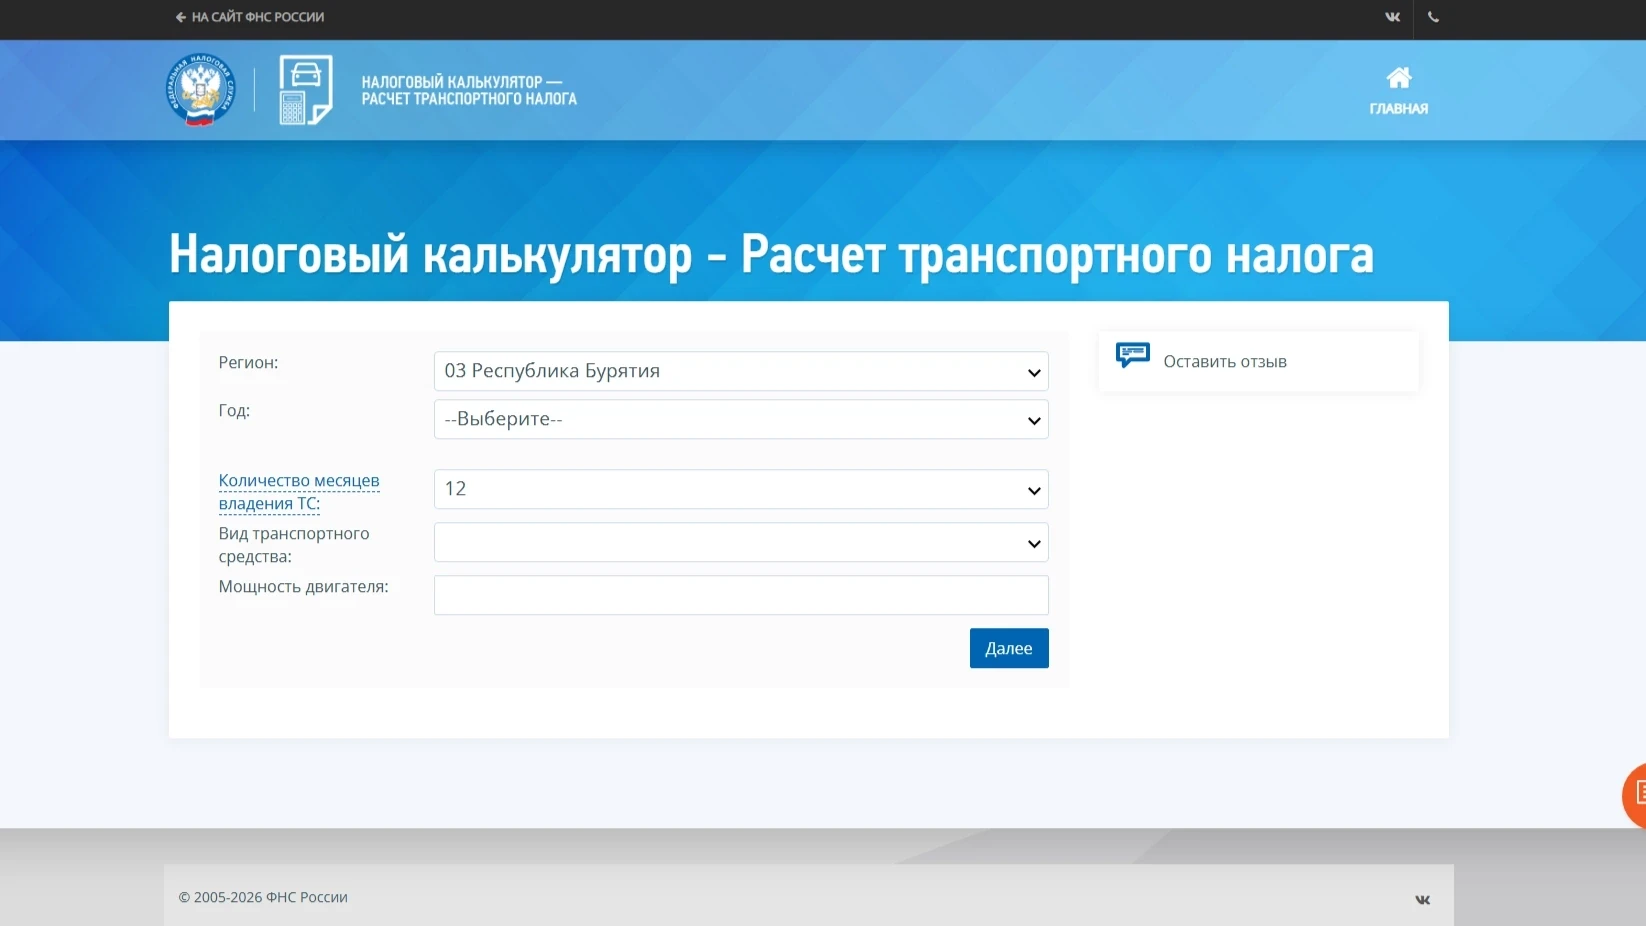Open the footer VK icon

coord(1422,900)
